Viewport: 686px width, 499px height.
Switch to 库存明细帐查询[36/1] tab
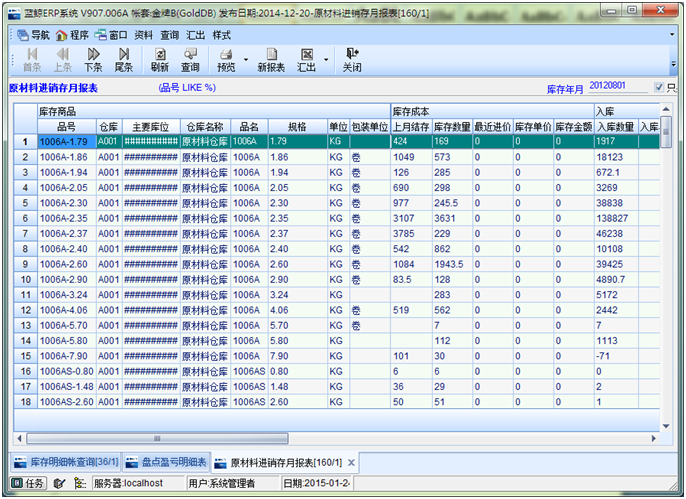(x=66, y=462)
